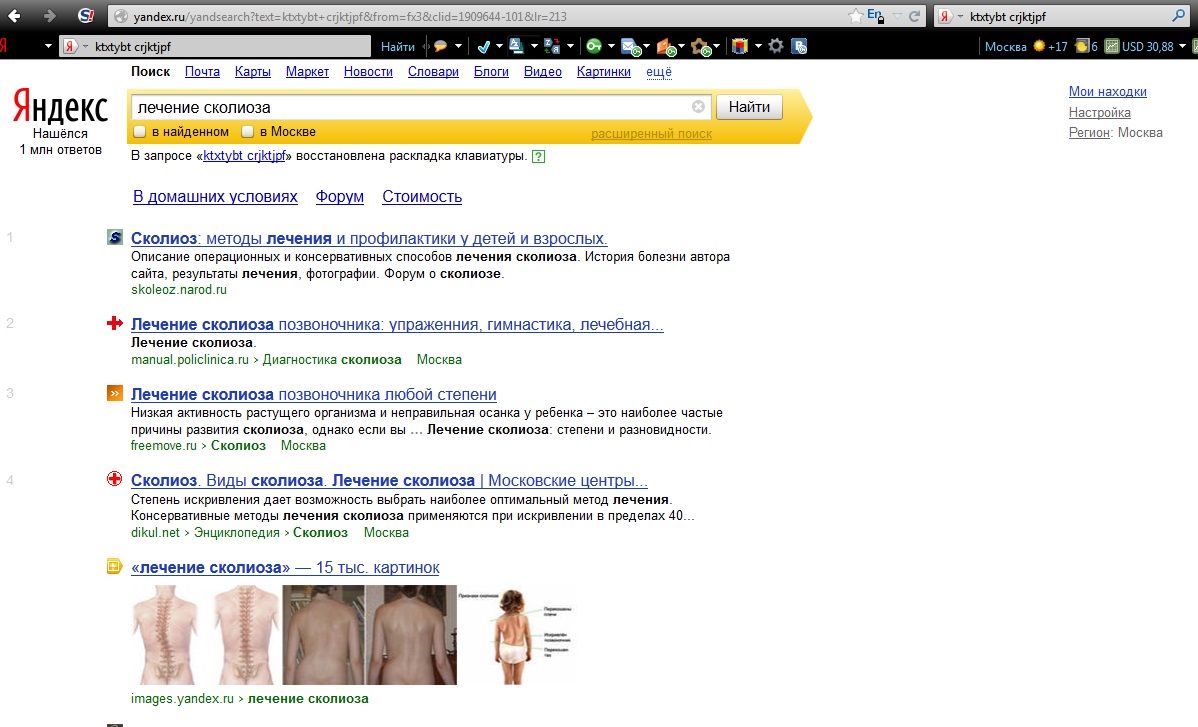Open result 'Лечение сколиоза позвоночника любой степени'
Screen dimensions: 1198x727
click(313, 395)
